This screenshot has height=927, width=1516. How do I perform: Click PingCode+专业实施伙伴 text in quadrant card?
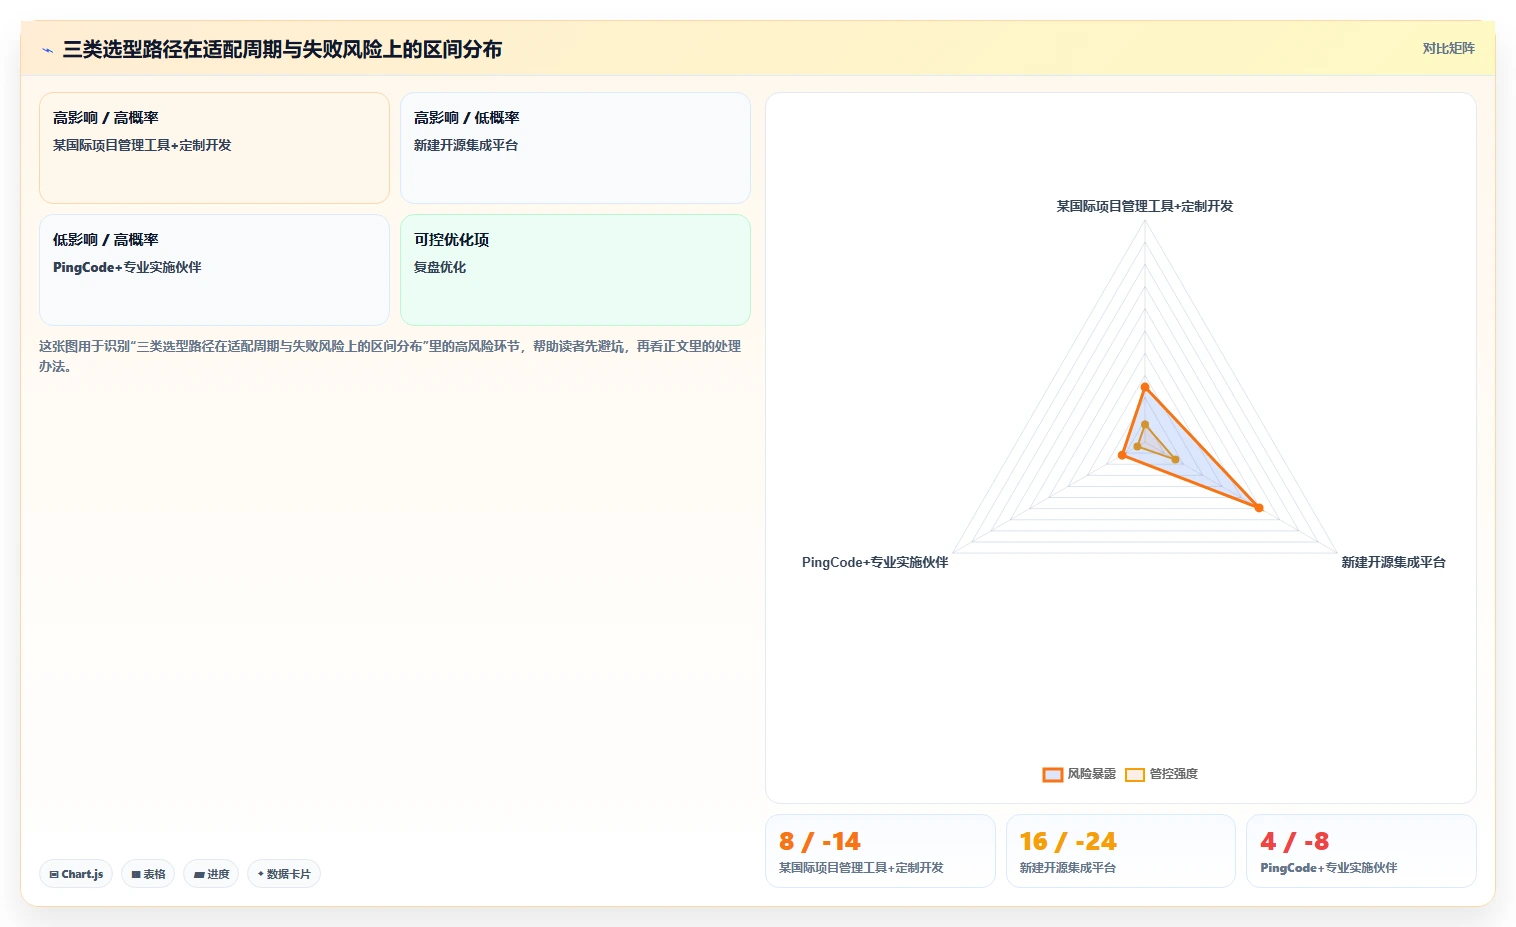(x=127, y=267)
